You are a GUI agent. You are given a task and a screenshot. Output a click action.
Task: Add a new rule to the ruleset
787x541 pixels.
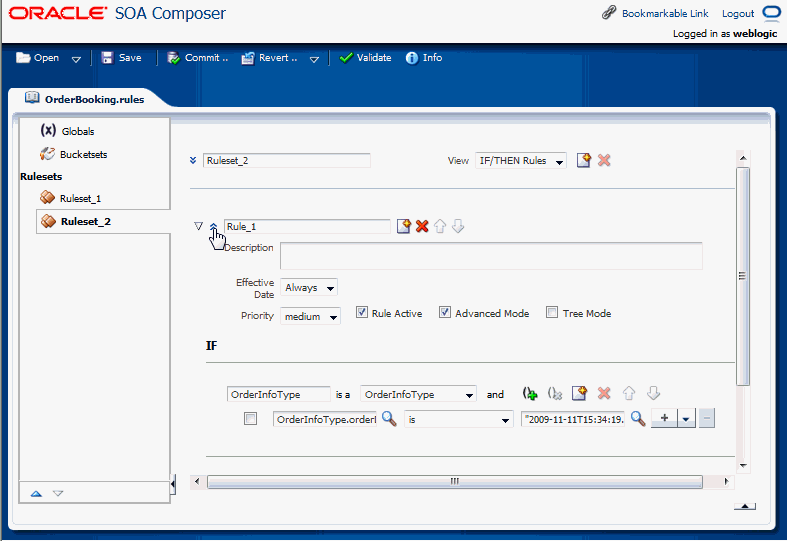click(x=583, y=160)
